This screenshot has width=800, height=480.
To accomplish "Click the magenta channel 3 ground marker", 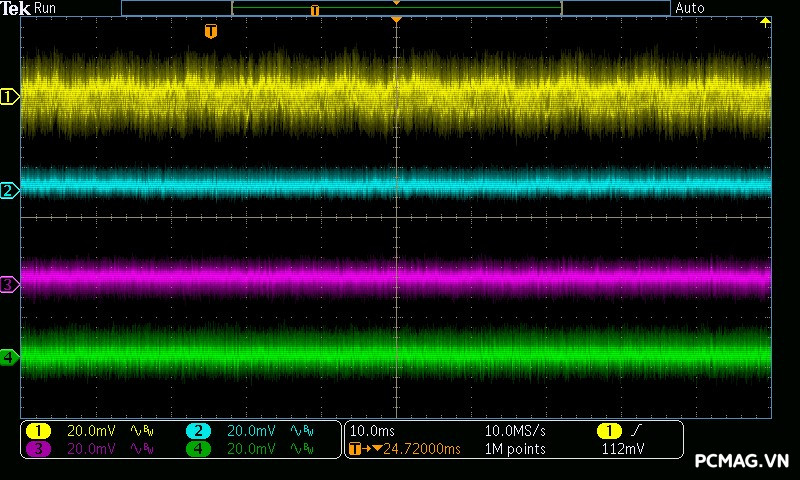I will pyautogui.click(x=9, y=285).
